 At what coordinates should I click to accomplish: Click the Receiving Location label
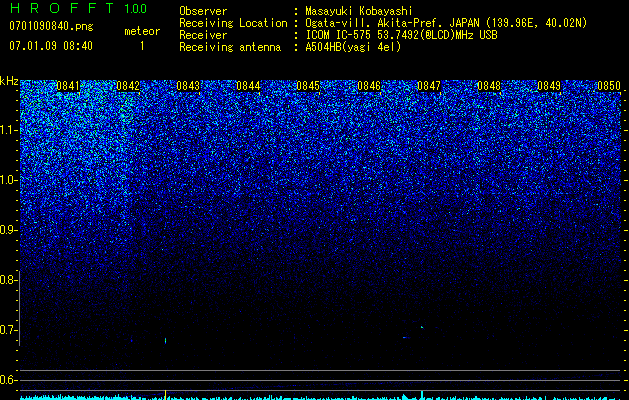(233, 23)
